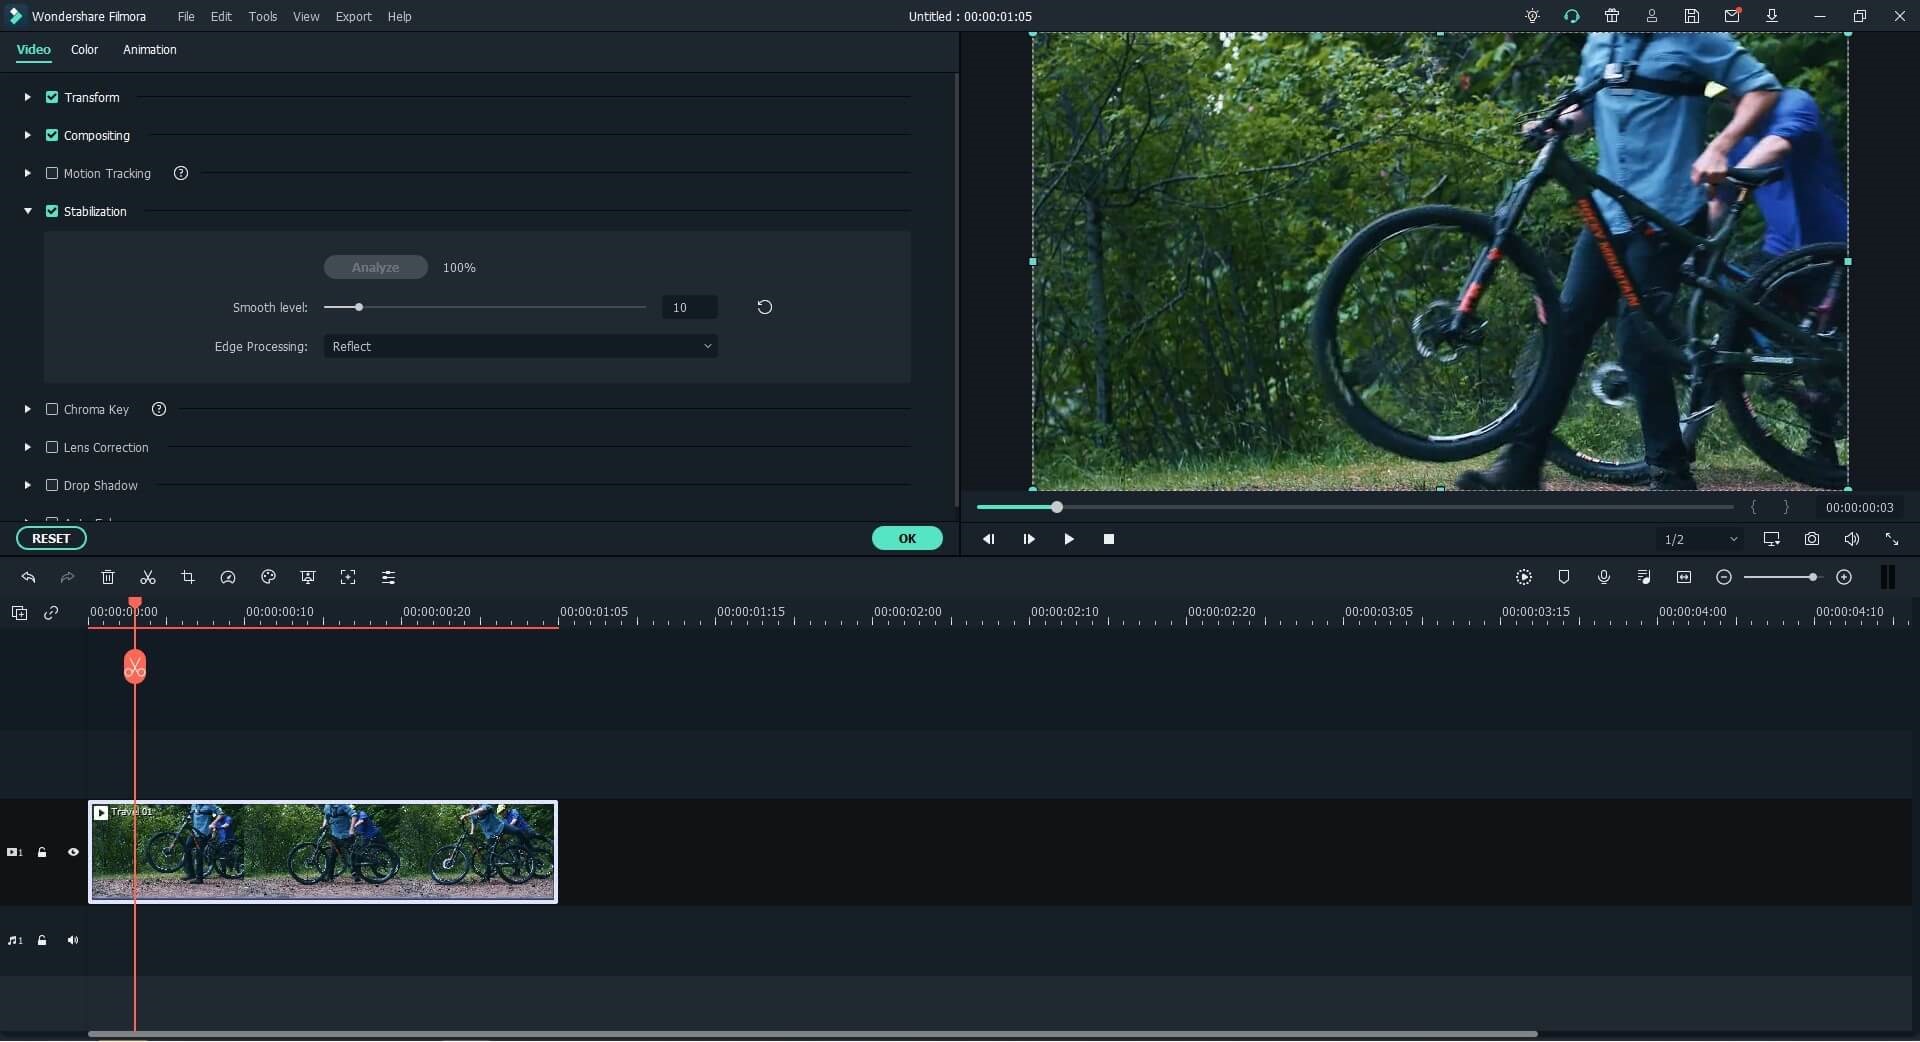Open preview quality 1/2 dropdown
Screen dimensions: 1920x1042
click(x=1700, y=539)
